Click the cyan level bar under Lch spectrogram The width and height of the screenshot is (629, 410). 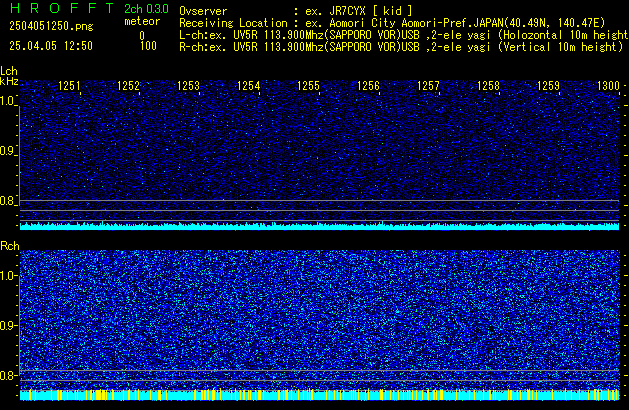coord(319,226)
